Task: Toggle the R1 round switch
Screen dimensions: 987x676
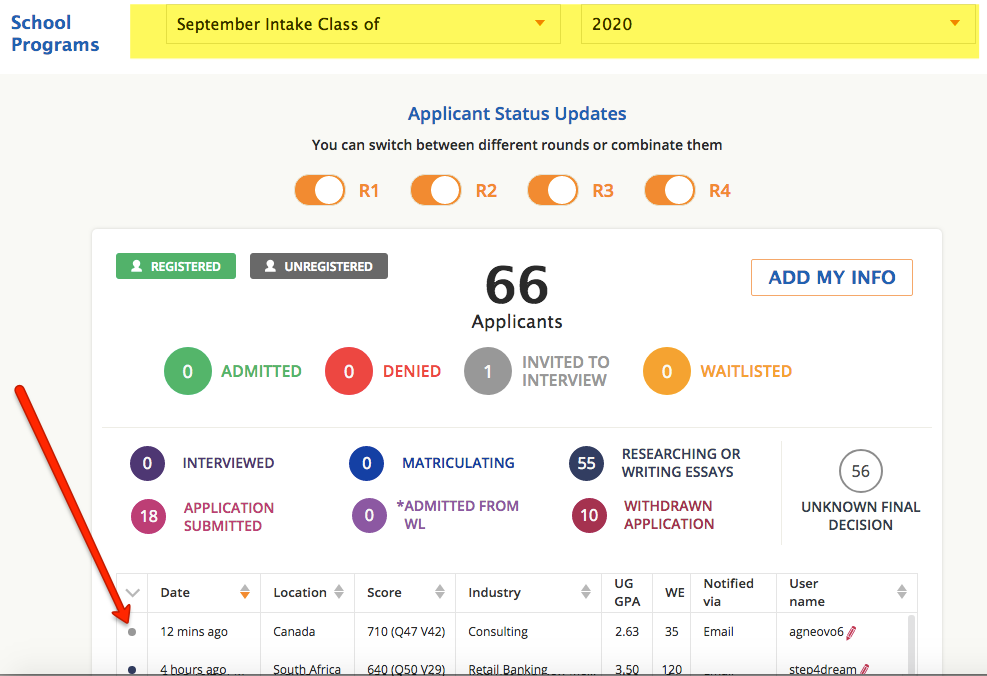Action: pyautogui.click(x=320, y=190)
